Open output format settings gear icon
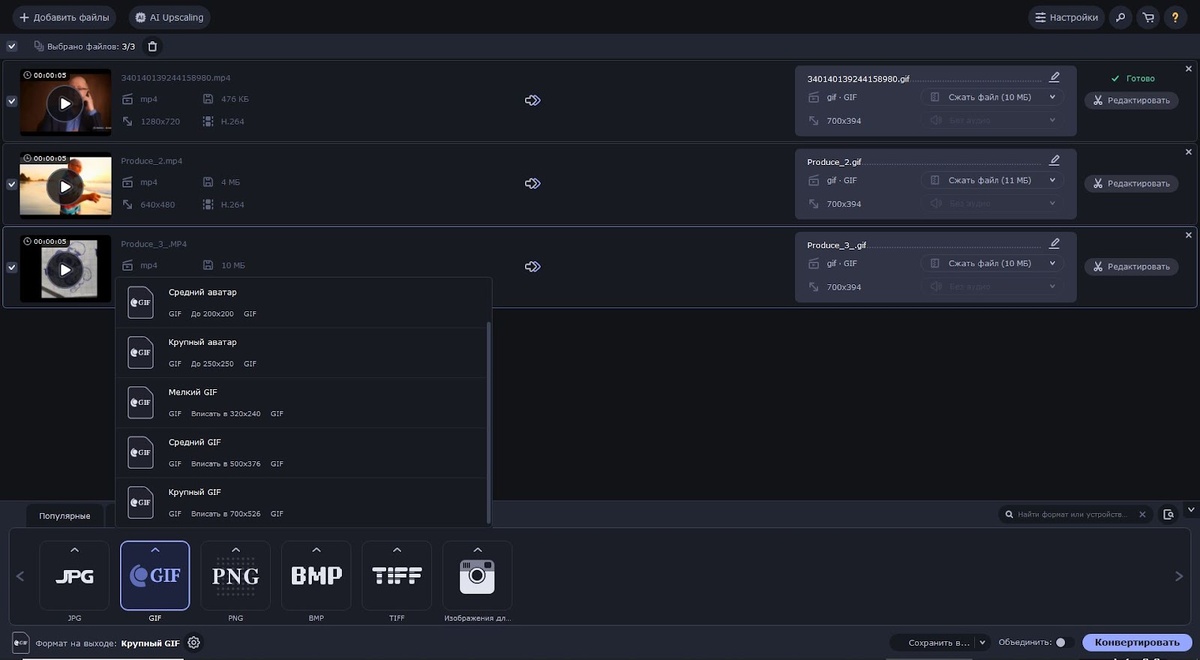The height and width of the screenshot is (660, 1200). (x=194, y=643)
